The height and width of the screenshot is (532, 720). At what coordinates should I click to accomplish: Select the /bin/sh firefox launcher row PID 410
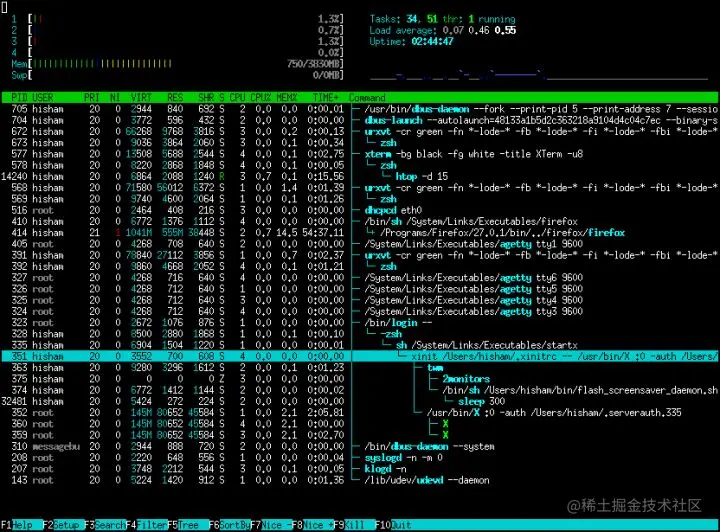click(x=360, y=221)
